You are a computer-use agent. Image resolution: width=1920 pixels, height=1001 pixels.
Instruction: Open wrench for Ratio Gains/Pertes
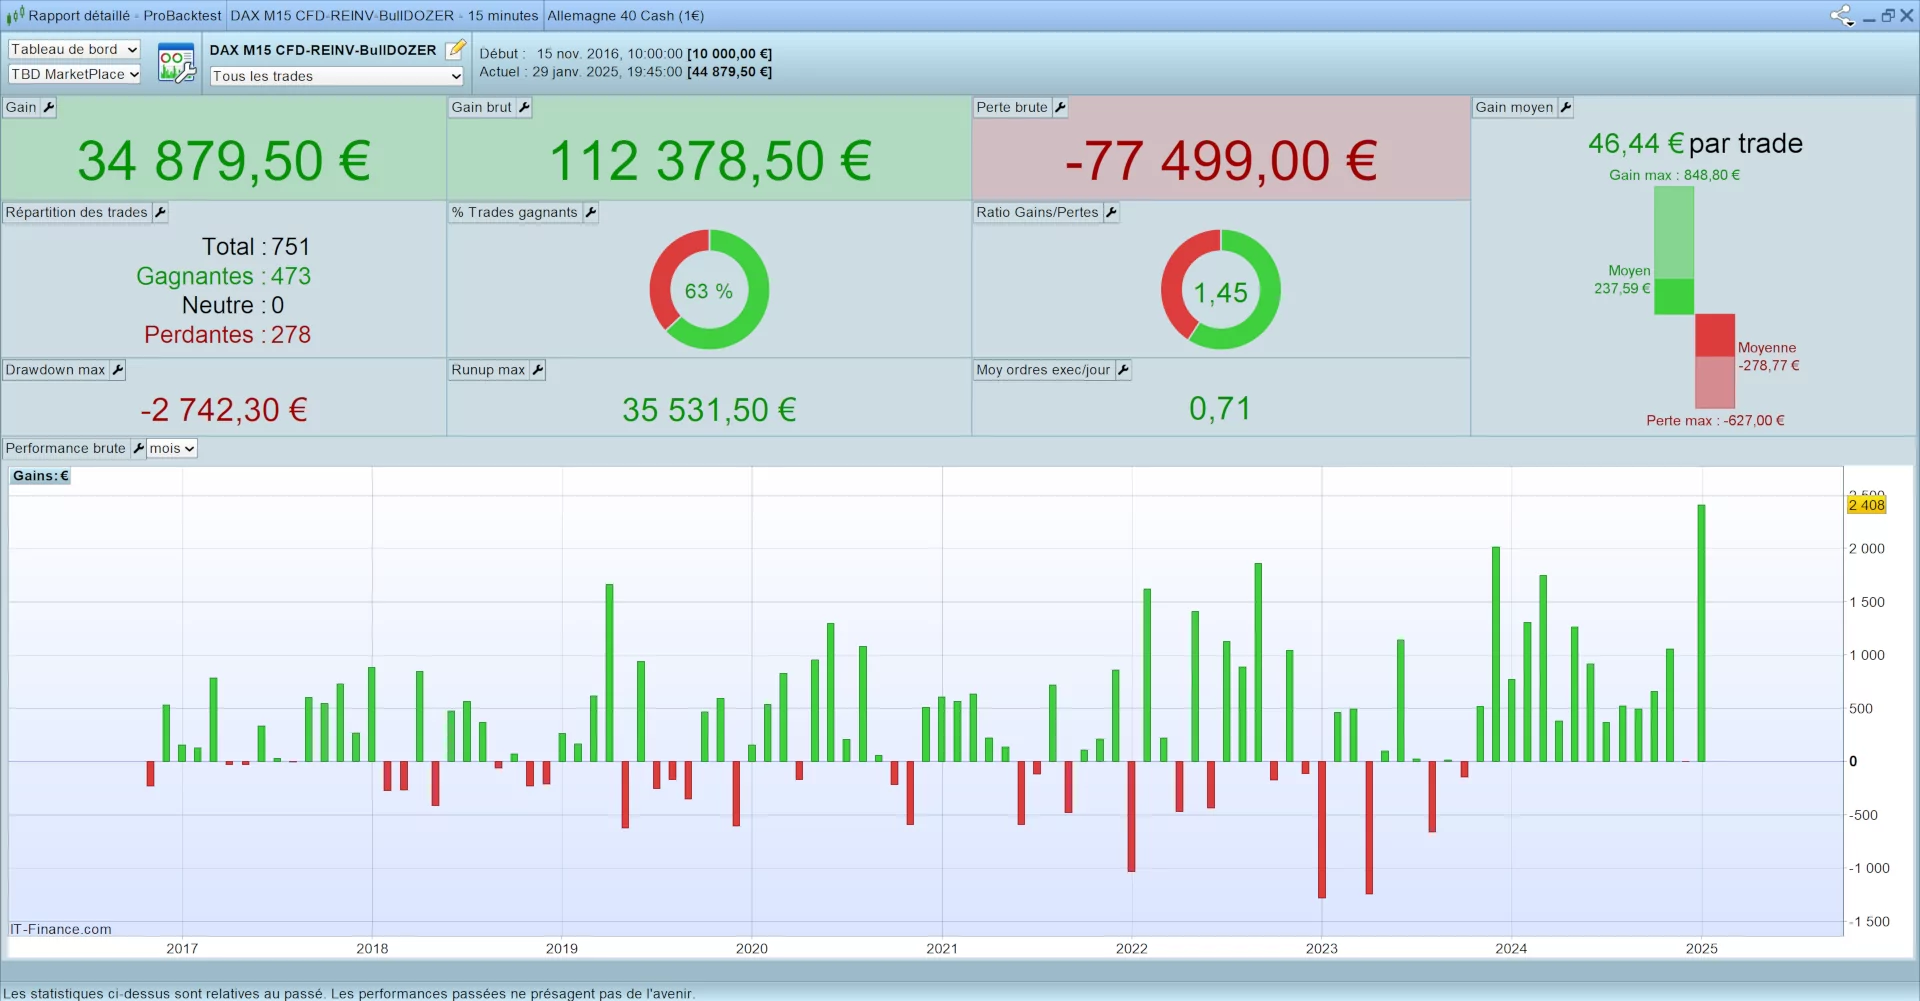[1111, 213]
